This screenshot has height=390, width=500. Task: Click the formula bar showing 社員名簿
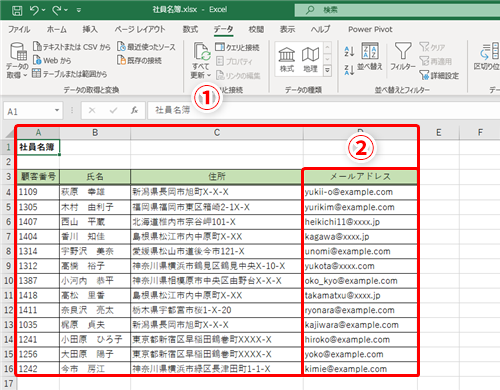(x=323, y=110)
